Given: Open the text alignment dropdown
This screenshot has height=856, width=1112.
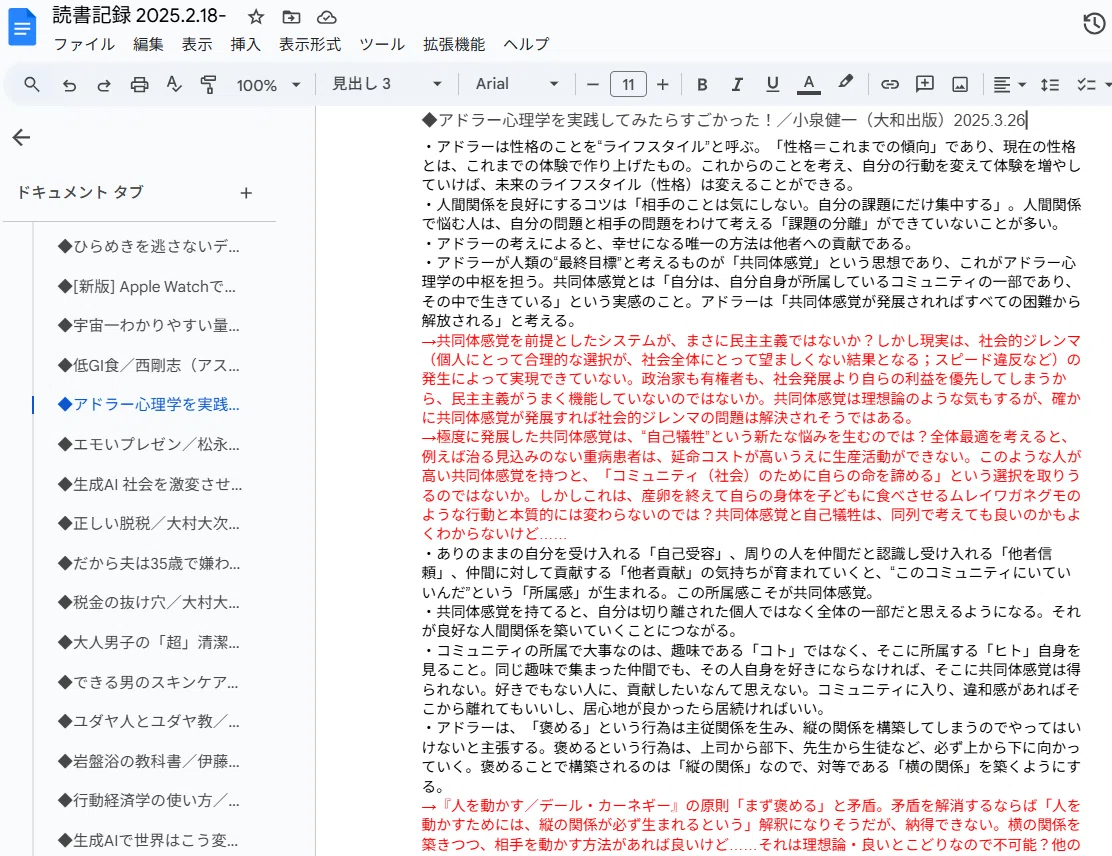Looking at the screenshot, I should [x=1010, y=84].
